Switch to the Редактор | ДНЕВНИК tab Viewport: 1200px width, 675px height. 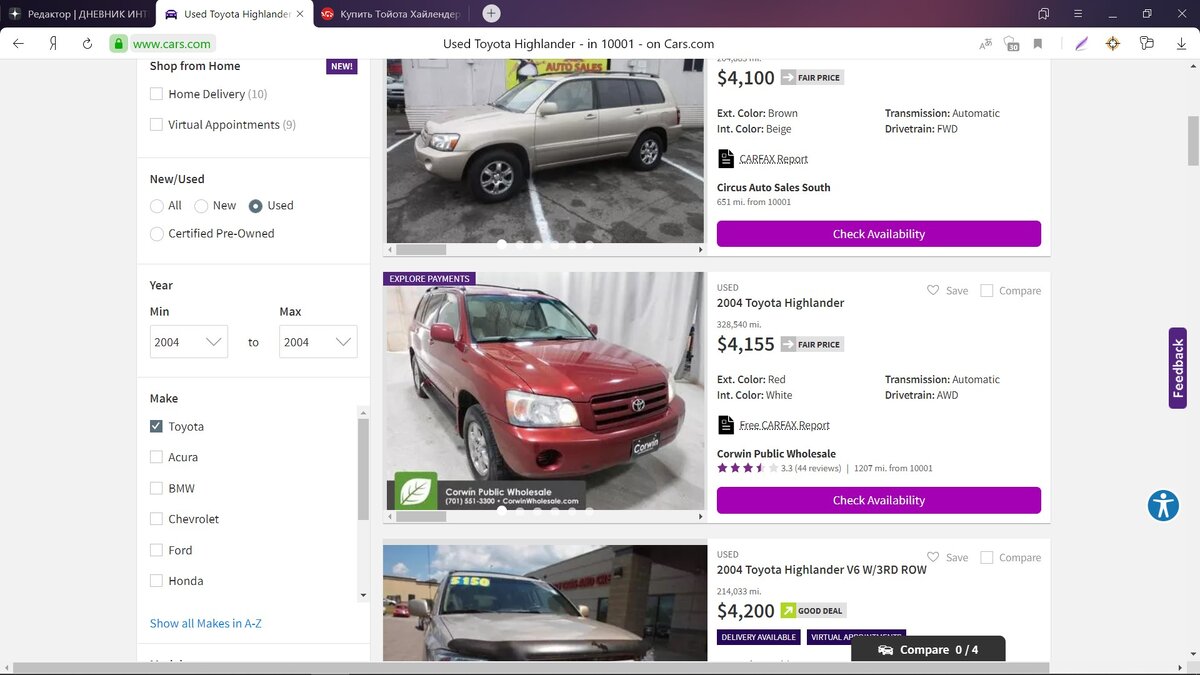point(77,14)
